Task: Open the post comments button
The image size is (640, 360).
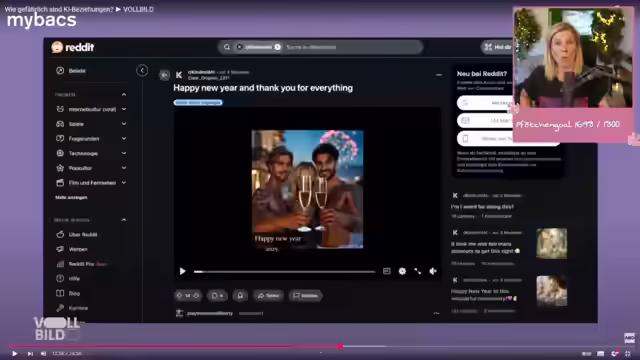Action: click(217, 296)
